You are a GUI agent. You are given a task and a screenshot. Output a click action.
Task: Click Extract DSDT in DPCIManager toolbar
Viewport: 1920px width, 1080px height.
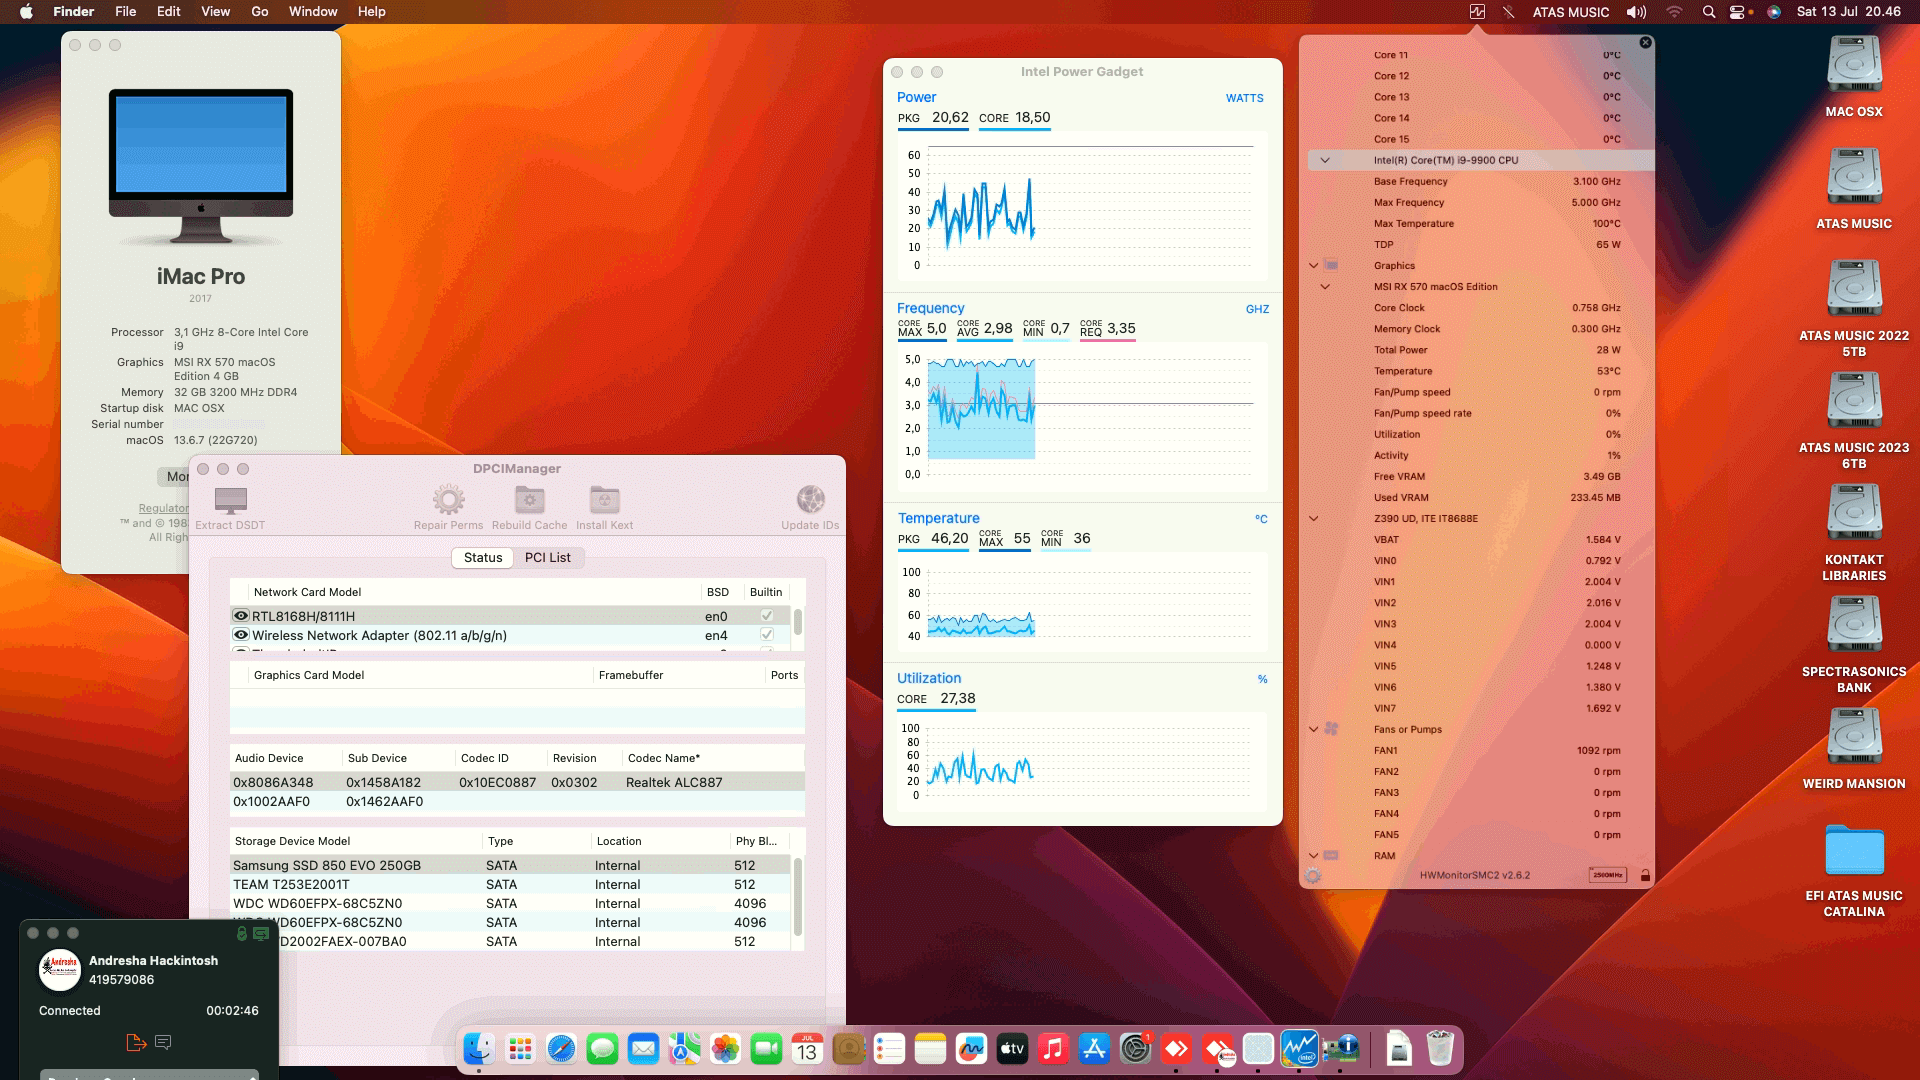pos(230,508)
